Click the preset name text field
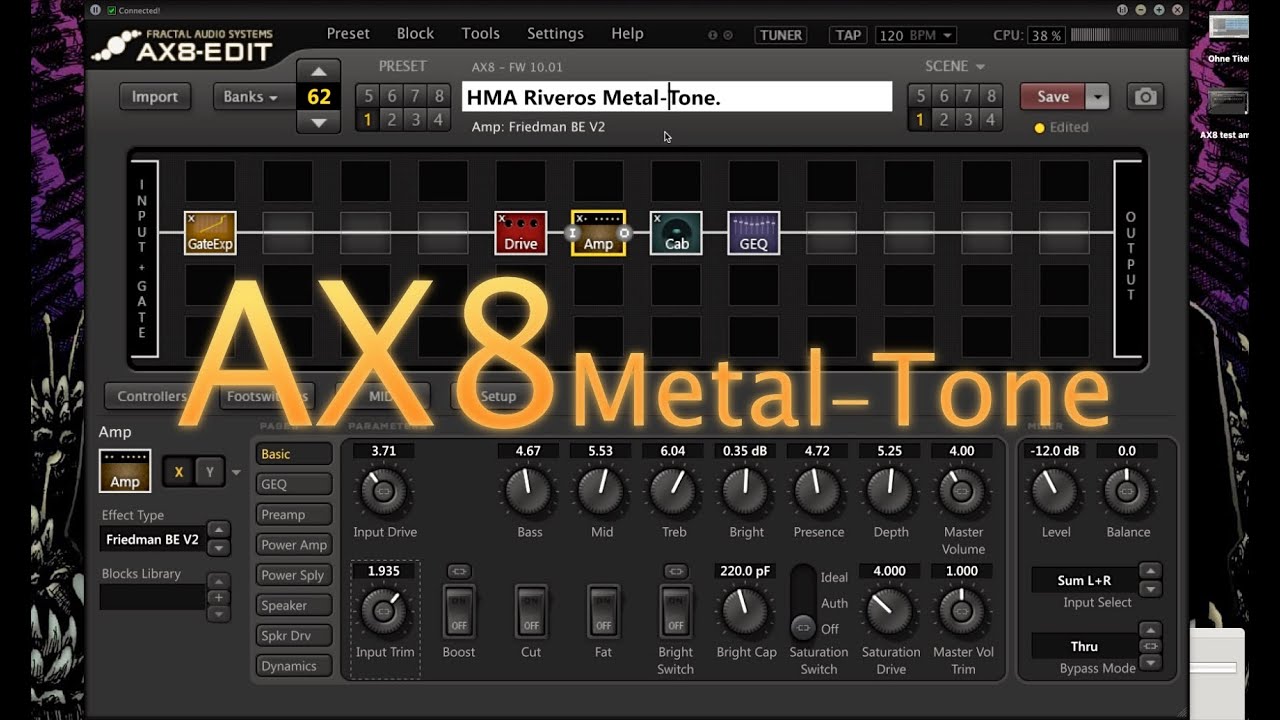This screenshot has width=1280, height=720. pos(677,97)
